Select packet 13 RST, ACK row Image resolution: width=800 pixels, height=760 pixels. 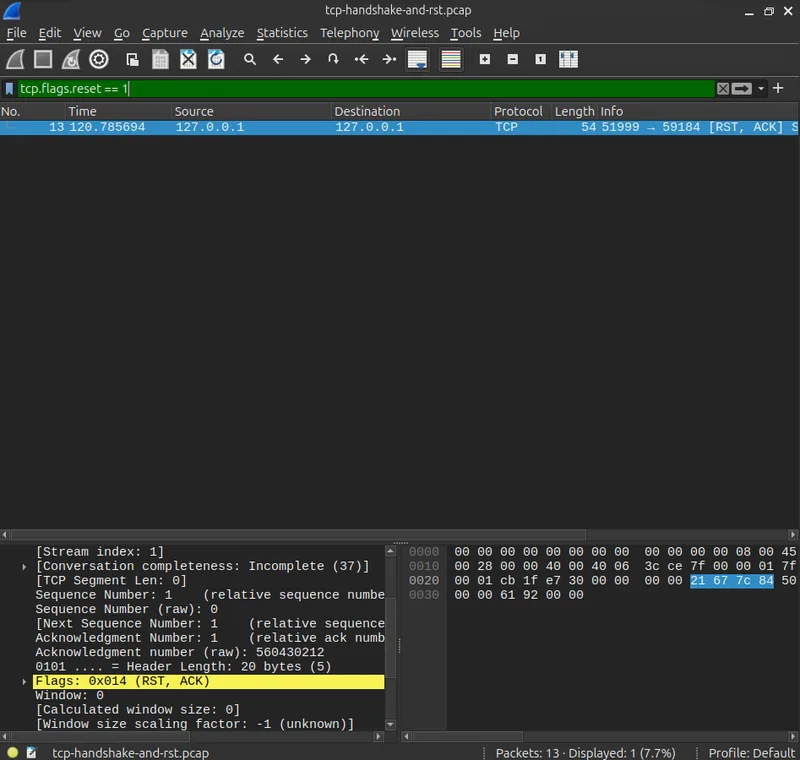click(x=399, y=127)
